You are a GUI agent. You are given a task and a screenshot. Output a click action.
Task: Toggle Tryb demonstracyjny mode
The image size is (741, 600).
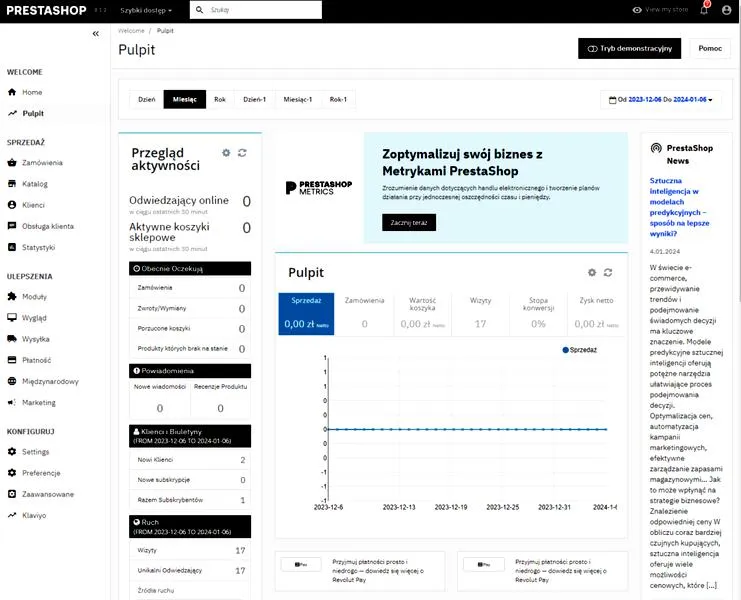tap(629, 48)
